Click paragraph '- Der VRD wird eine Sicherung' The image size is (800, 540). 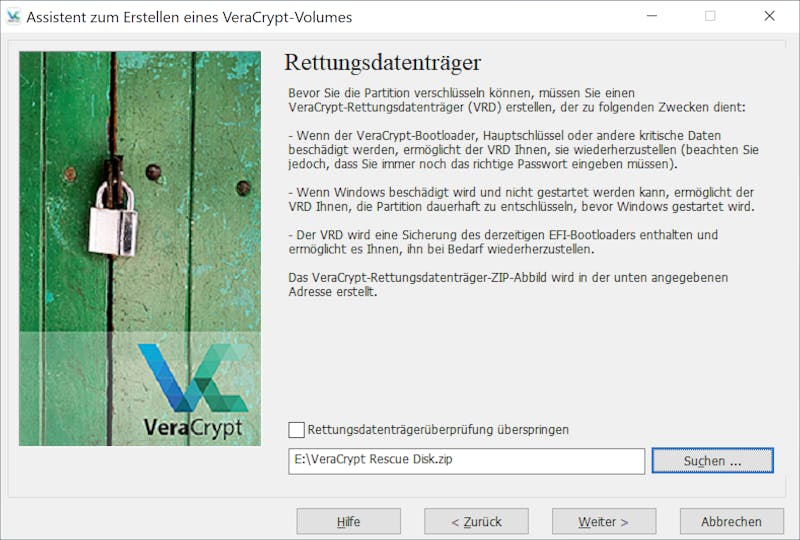503,242
